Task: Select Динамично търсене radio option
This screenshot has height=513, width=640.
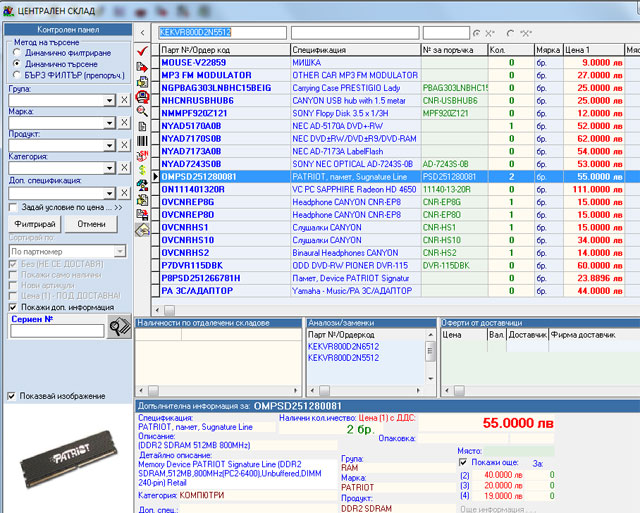Action: point(16,64)
